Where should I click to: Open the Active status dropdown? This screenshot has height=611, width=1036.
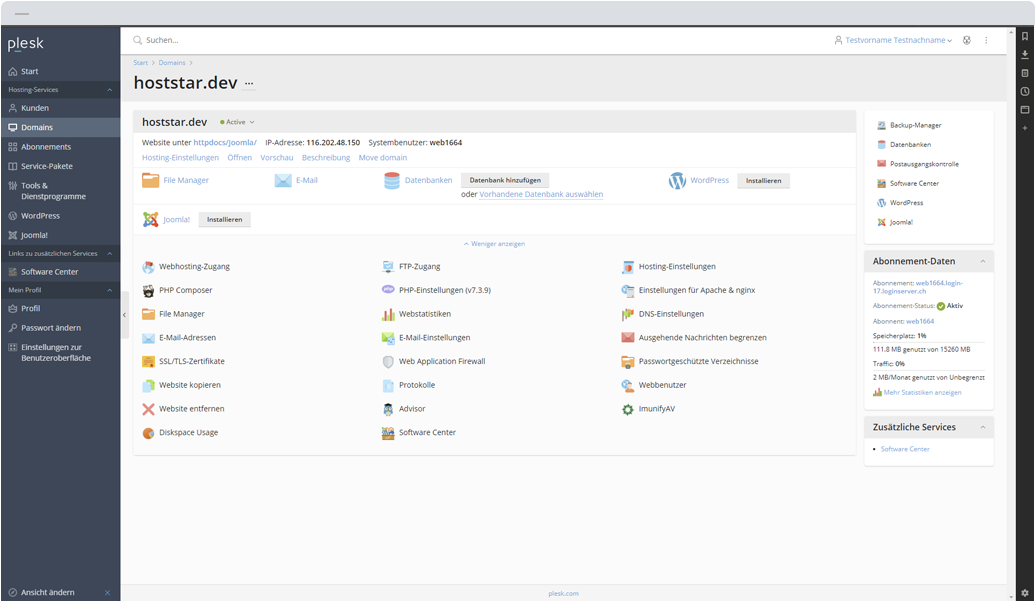pyautogui.click(x=237, y=123)
